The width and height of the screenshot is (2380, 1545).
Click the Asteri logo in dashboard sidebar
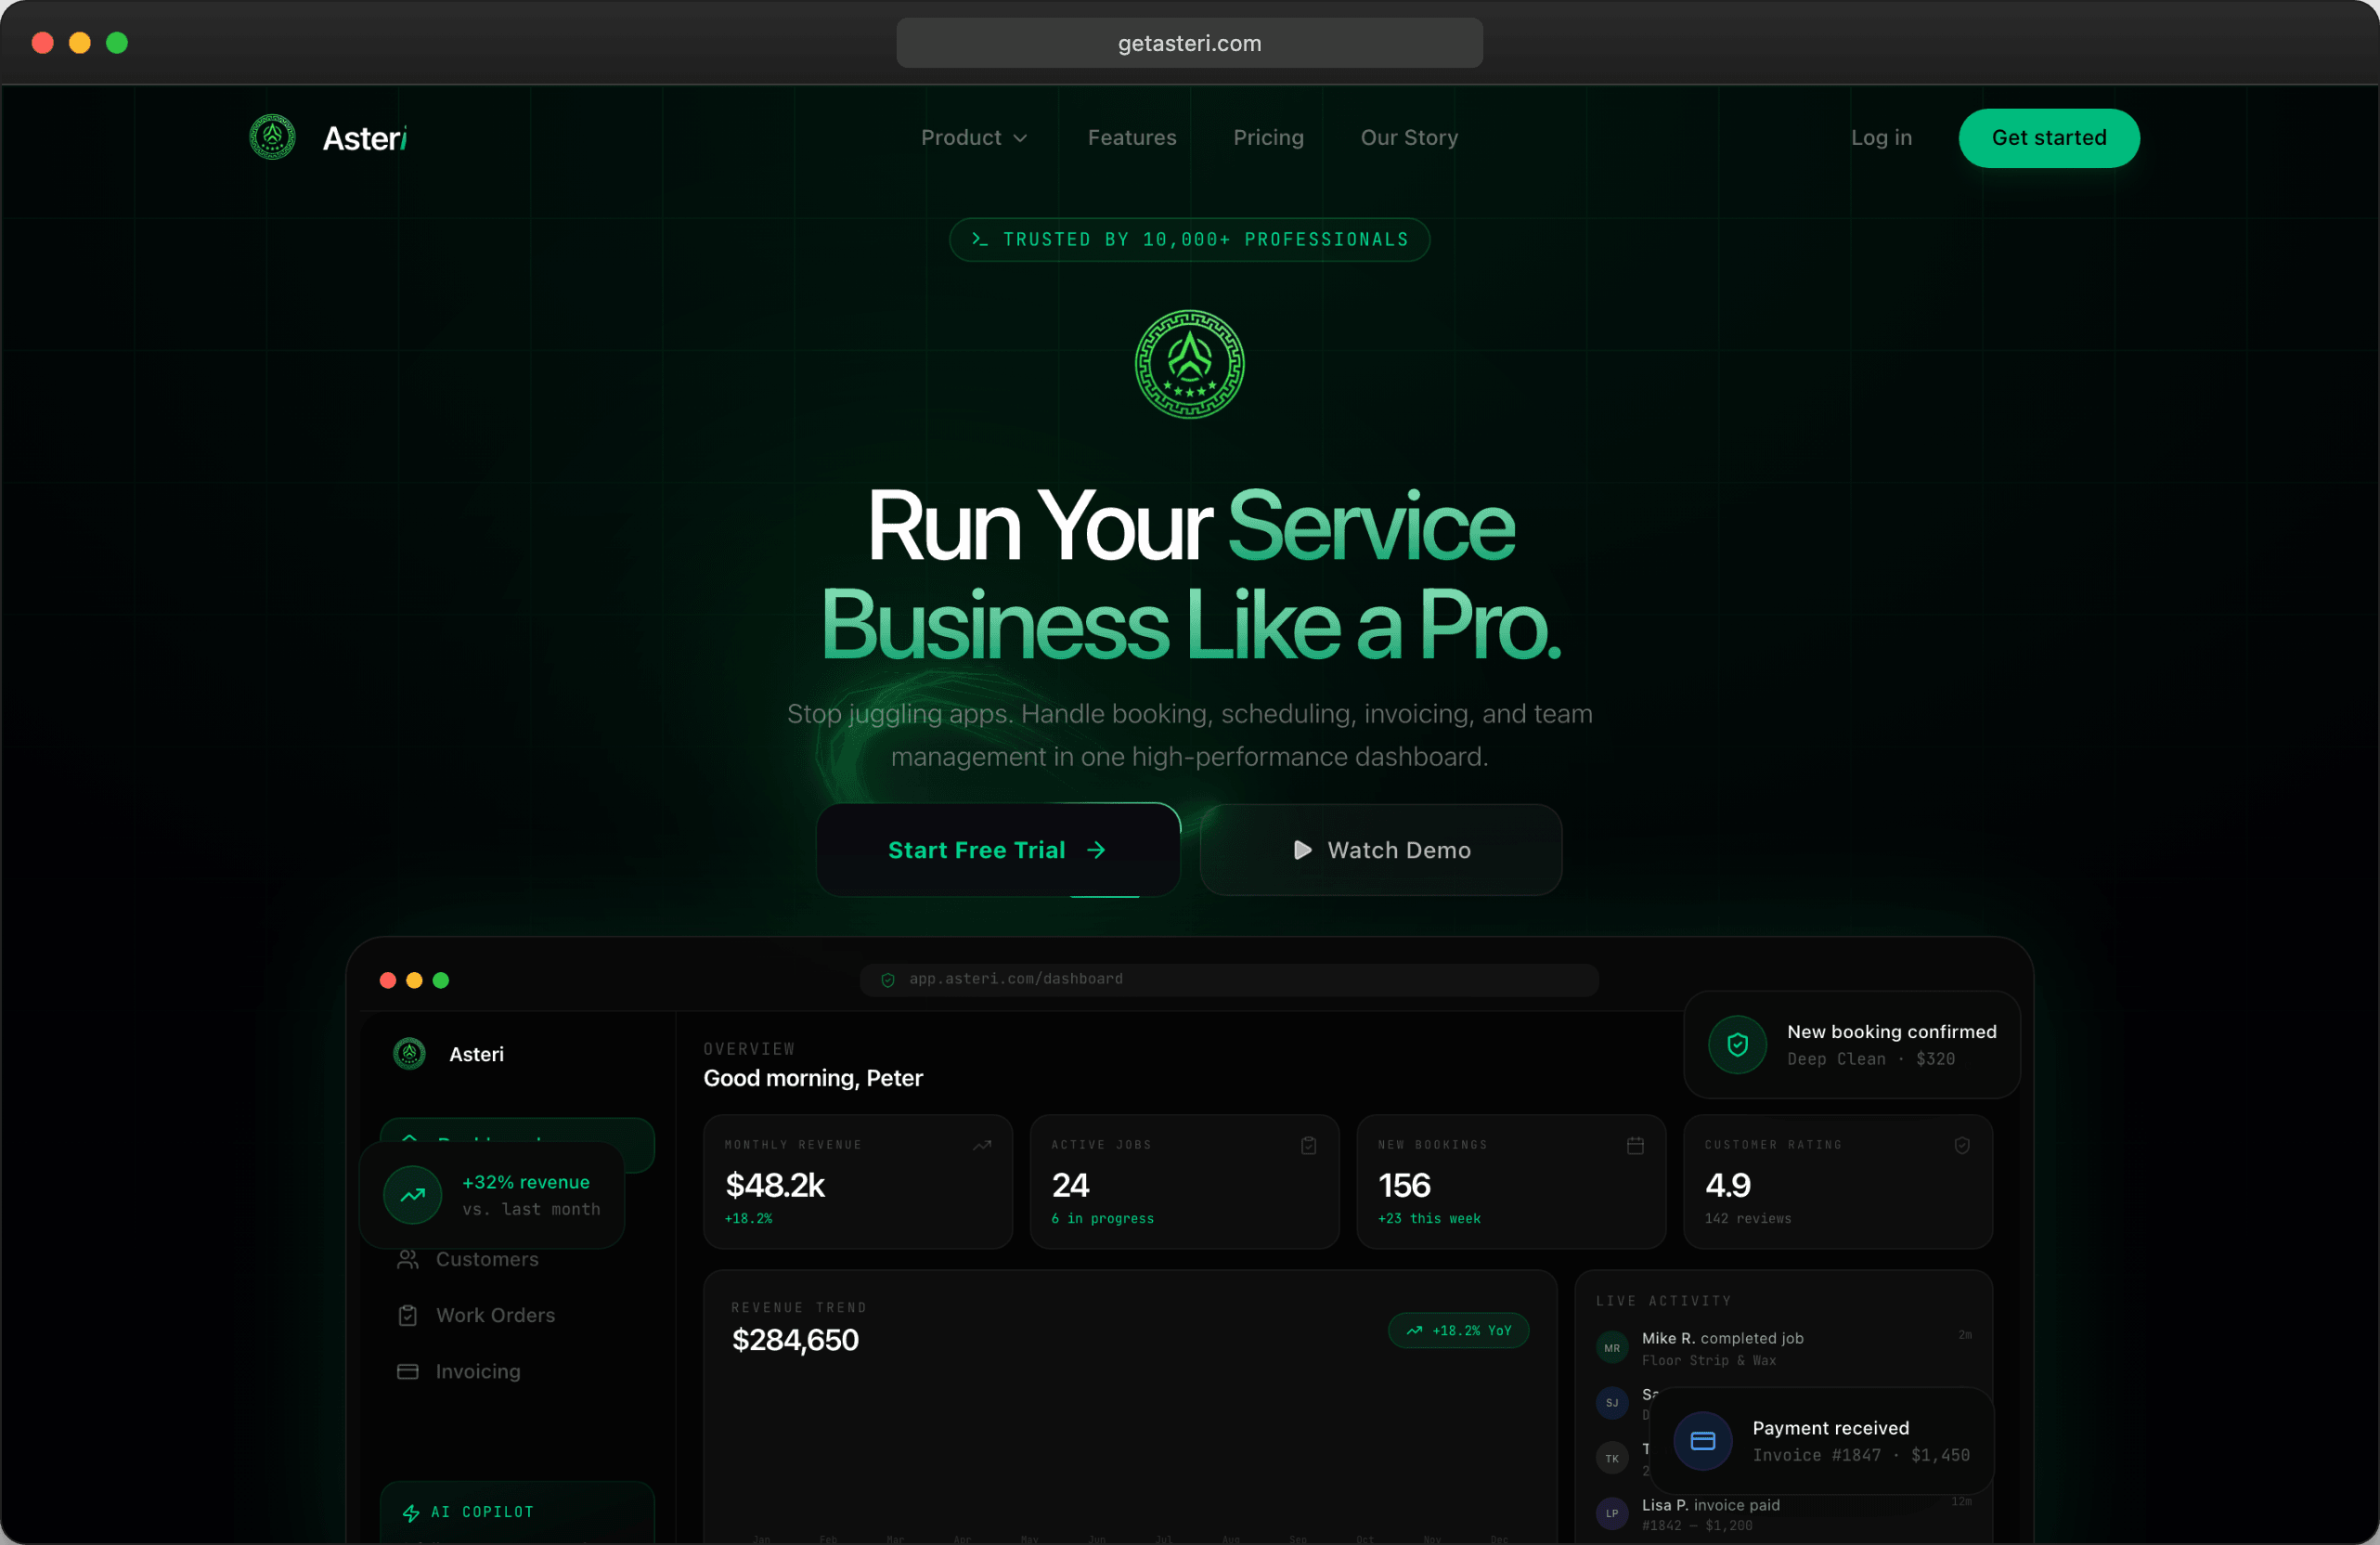409,1053
